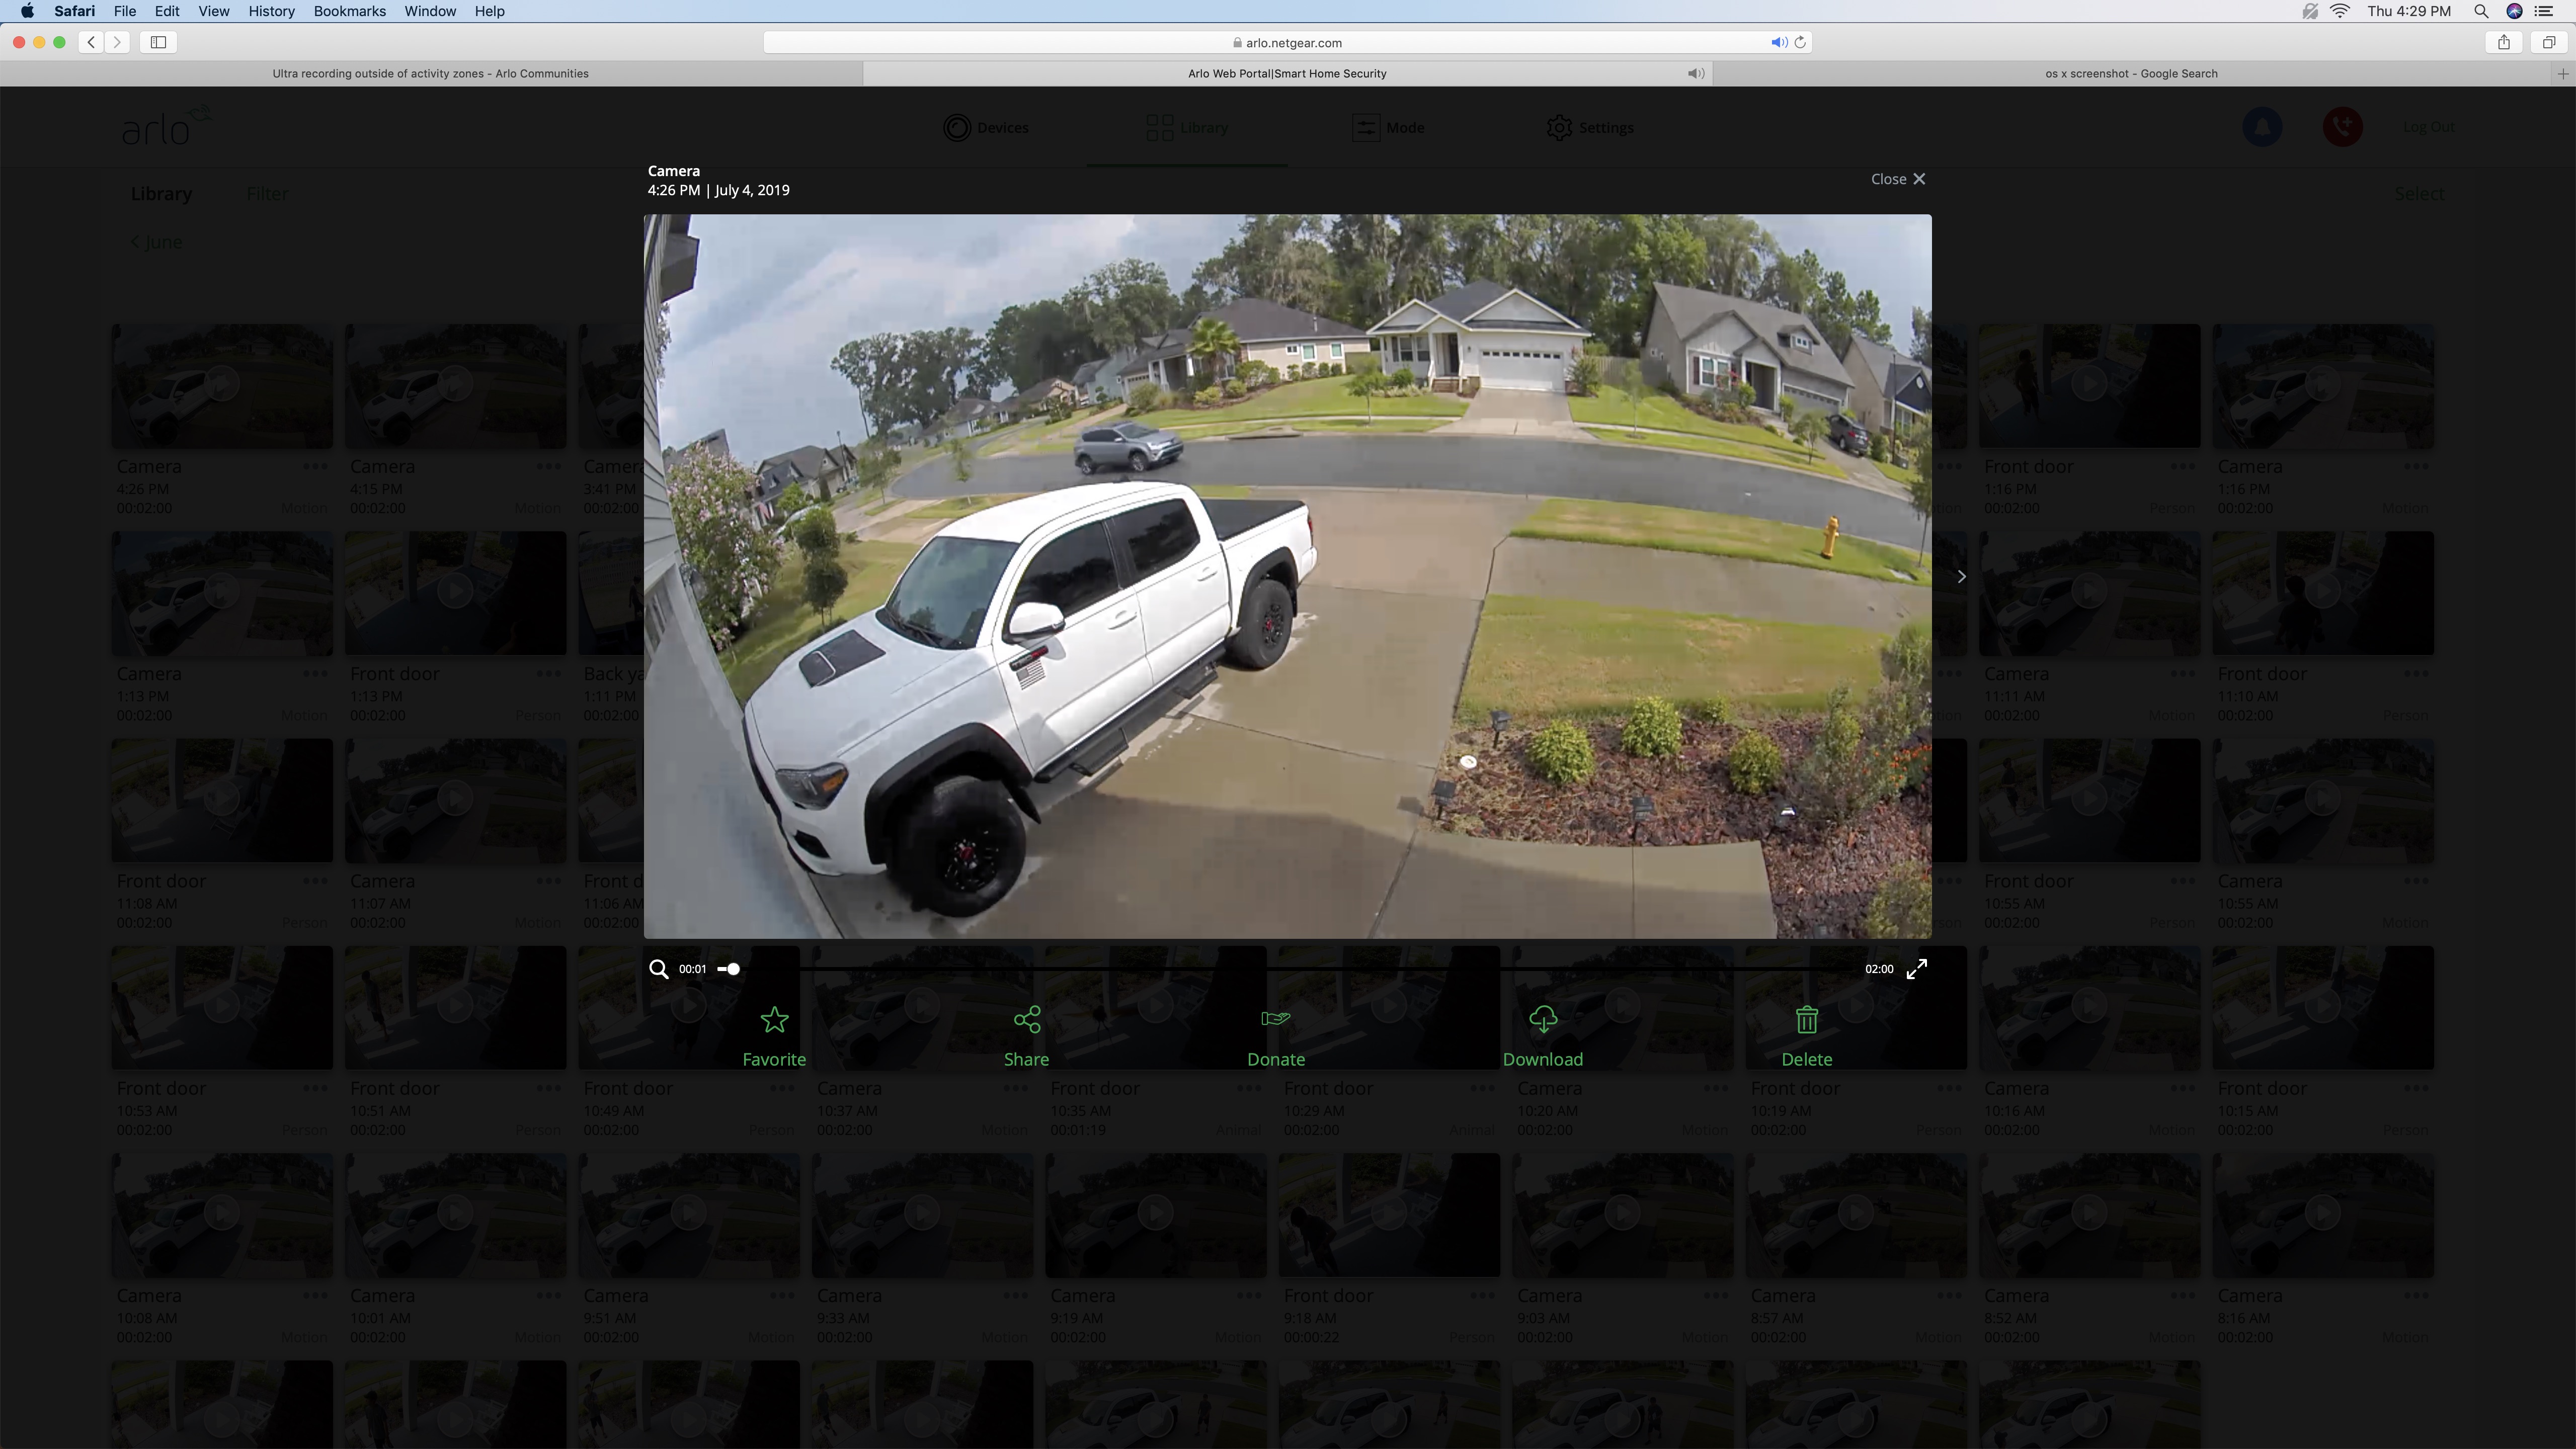Show all tabs overview in Safari

click(2549, 42)
